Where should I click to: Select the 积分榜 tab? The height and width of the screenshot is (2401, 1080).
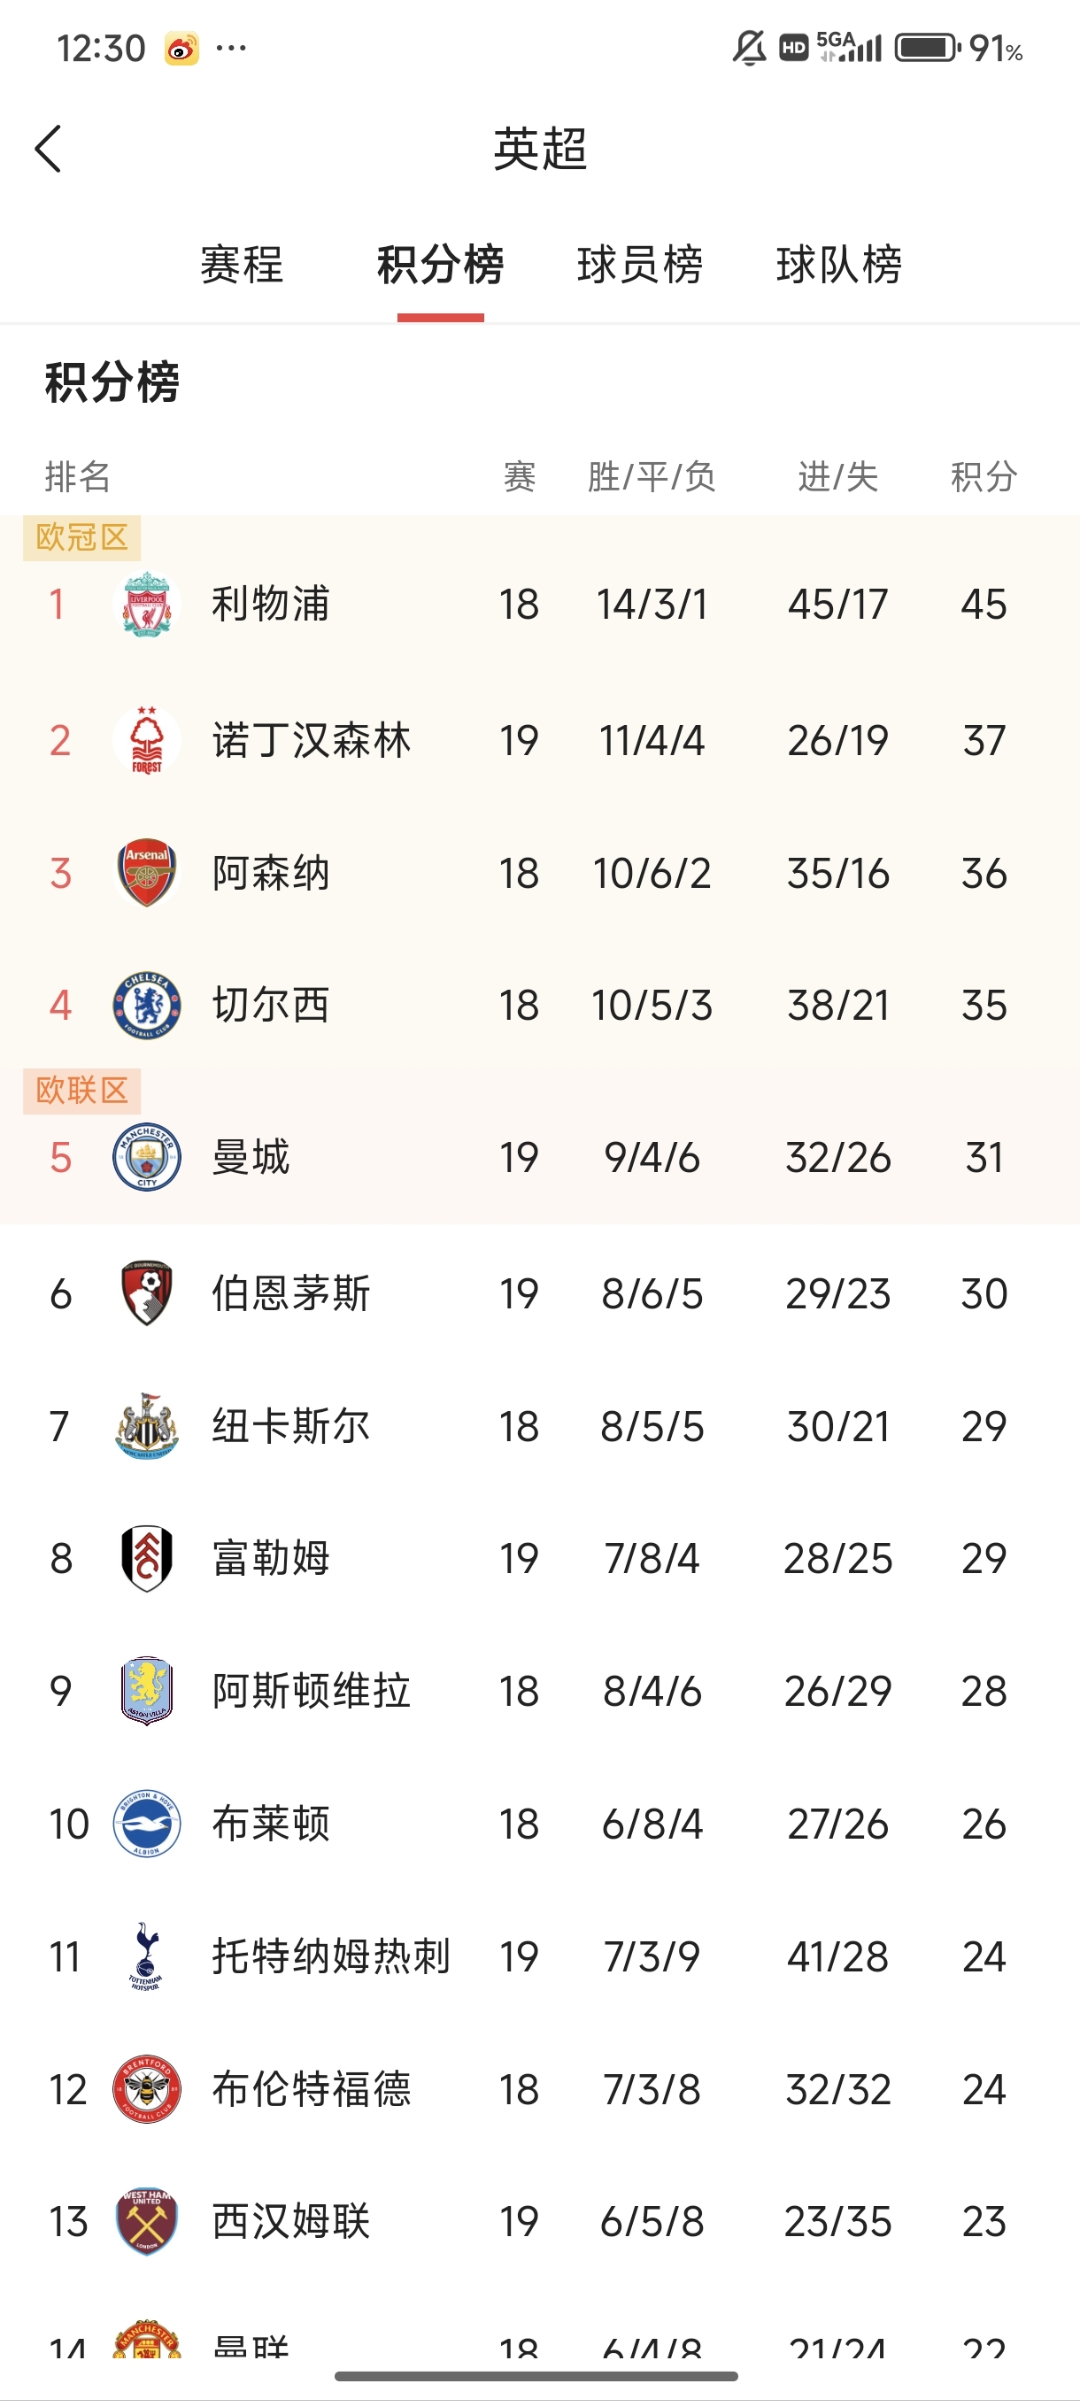(440, 265)
